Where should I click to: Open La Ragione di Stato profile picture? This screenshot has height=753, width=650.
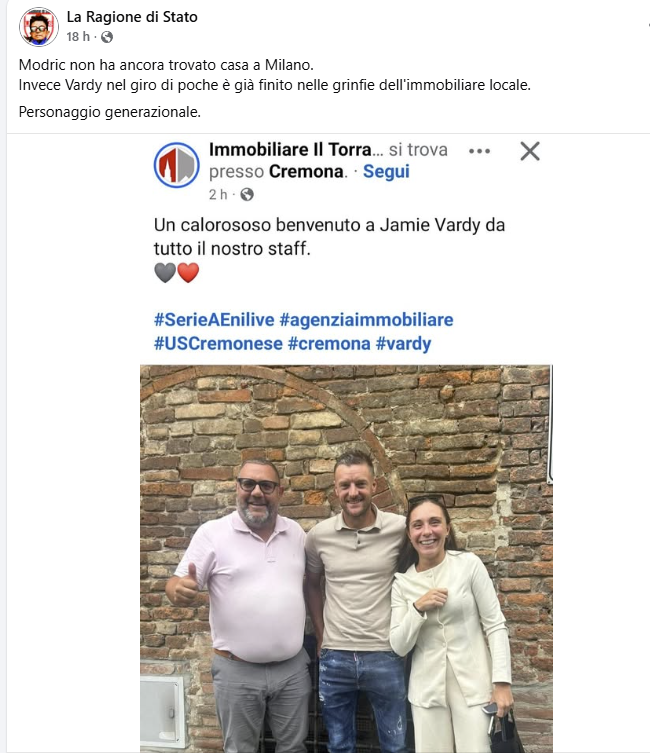click(x=38, y=27)
